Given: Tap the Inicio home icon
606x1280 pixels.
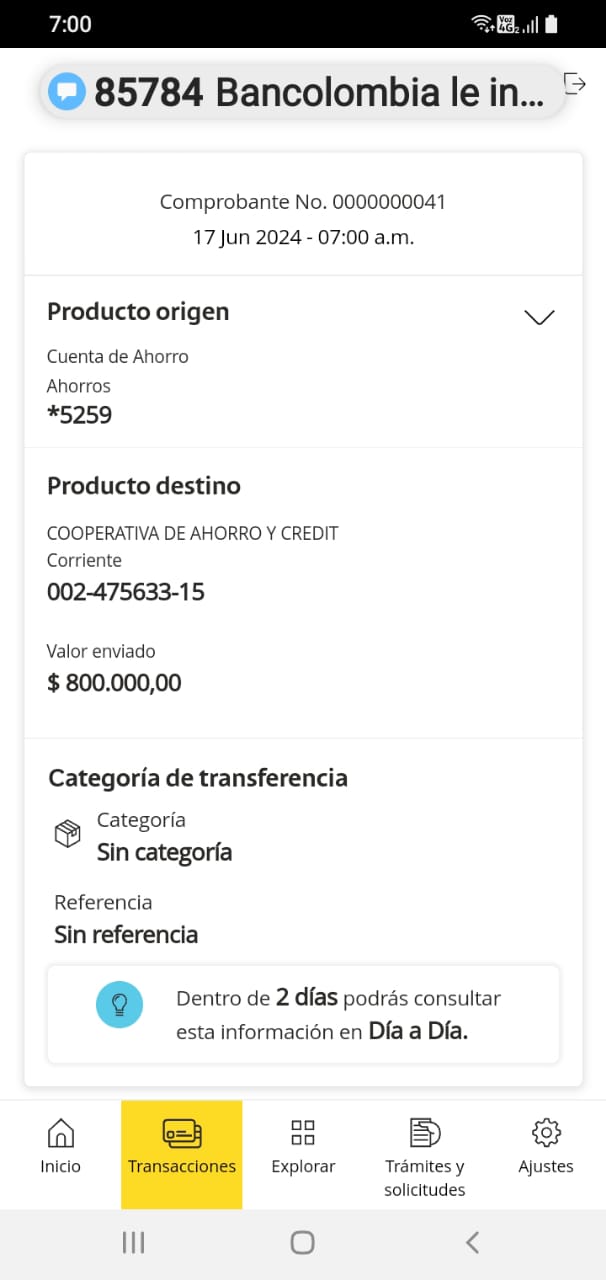Looking at the screenshot, I should tap(61, 1133).
